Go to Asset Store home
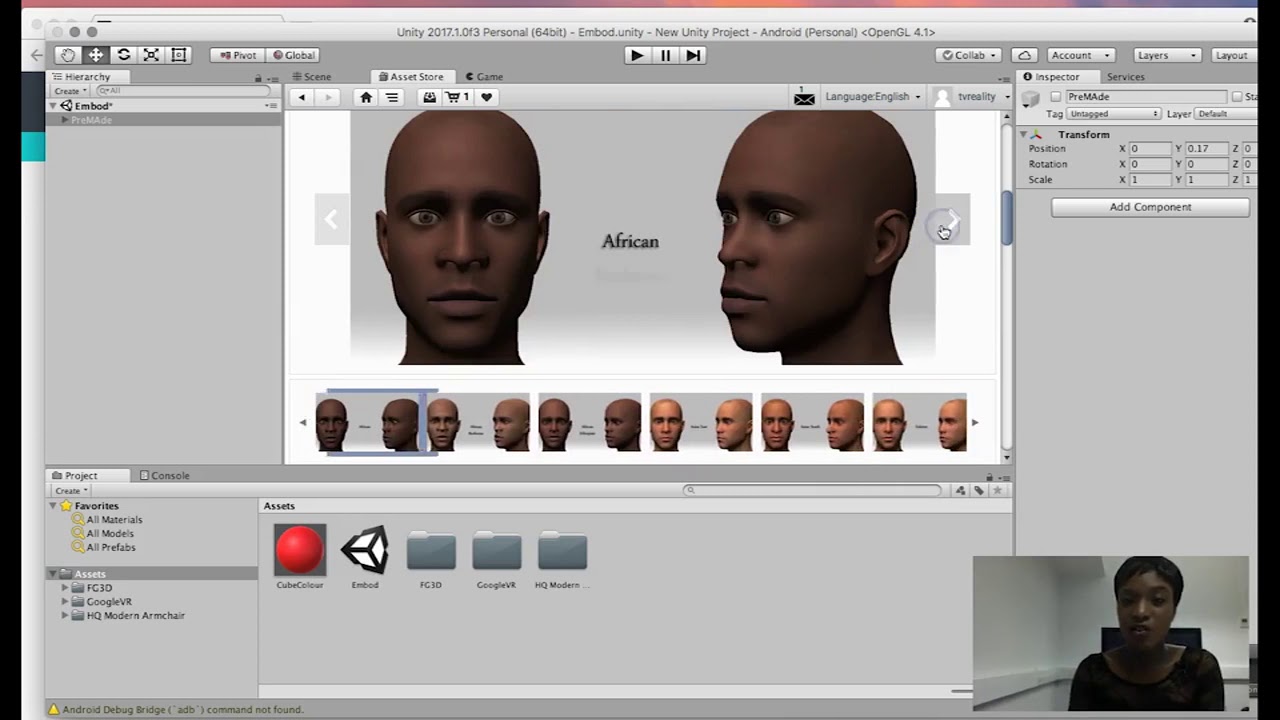Viewport: 1280px width, 720px height. click(366, 97)
